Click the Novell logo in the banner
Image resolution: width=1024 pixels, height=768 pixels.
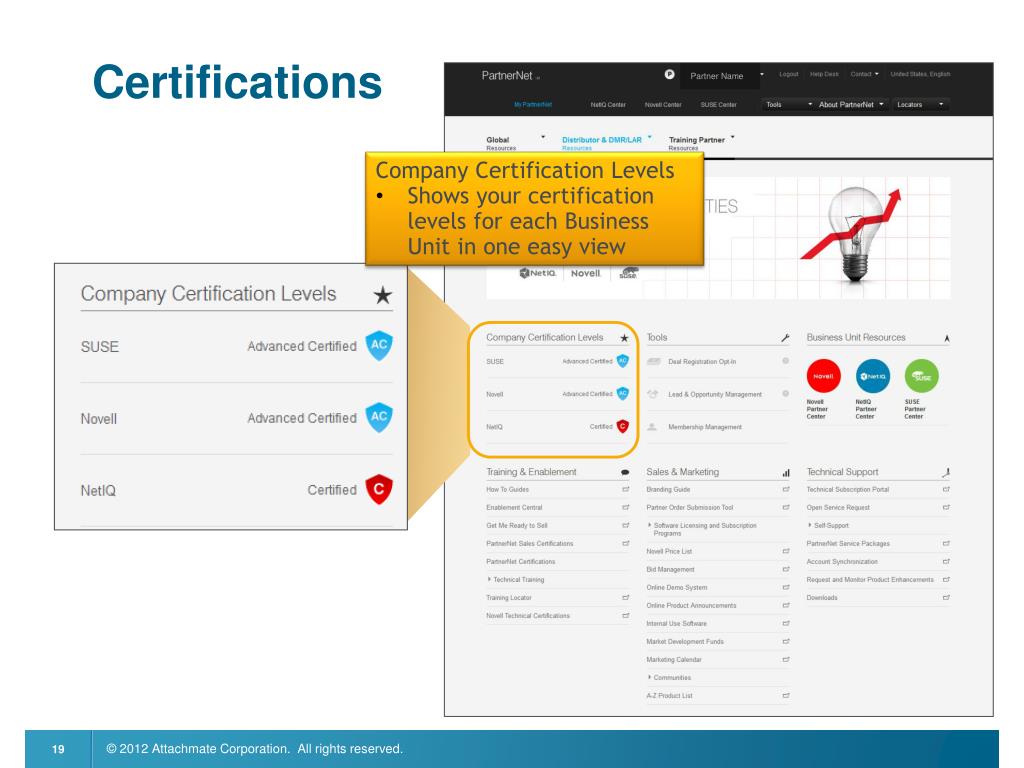(x=585, y=273)
